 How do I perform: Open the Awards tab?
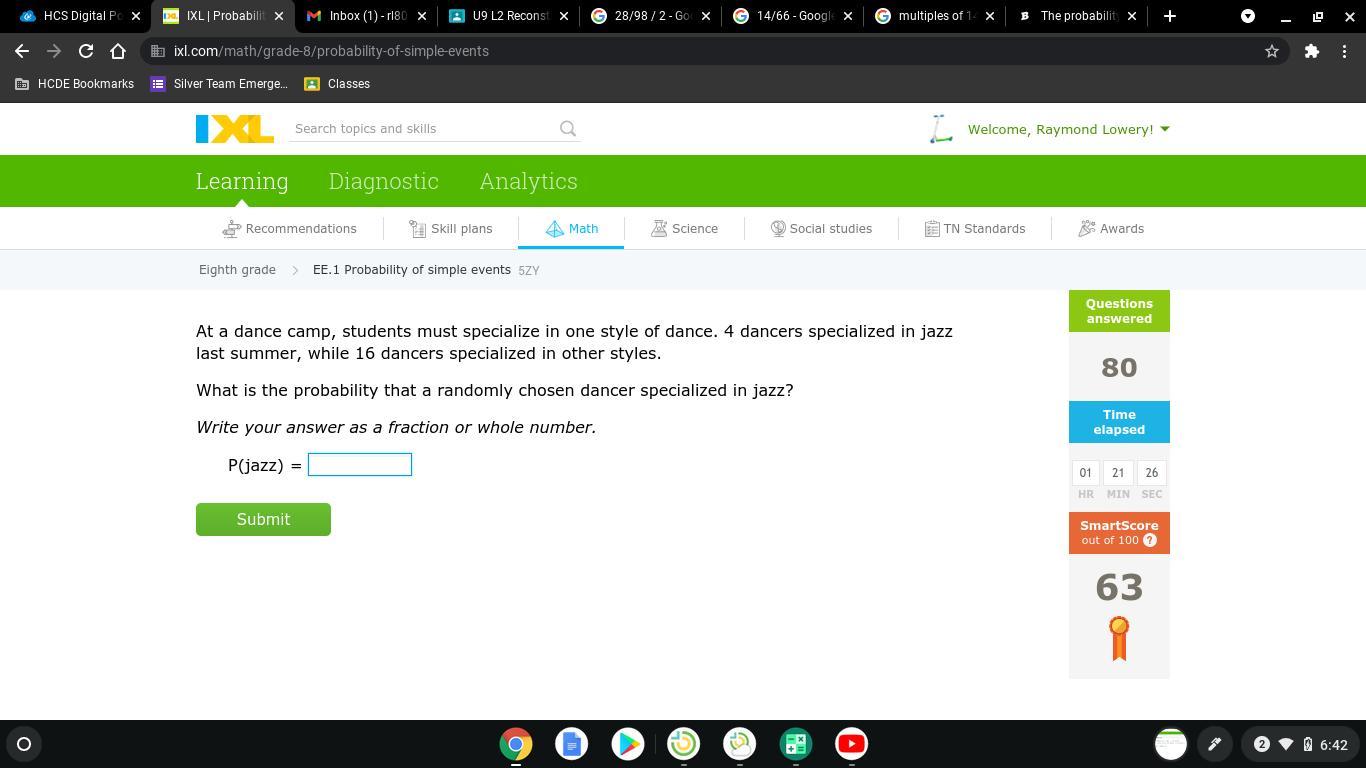pos(1111,229)
